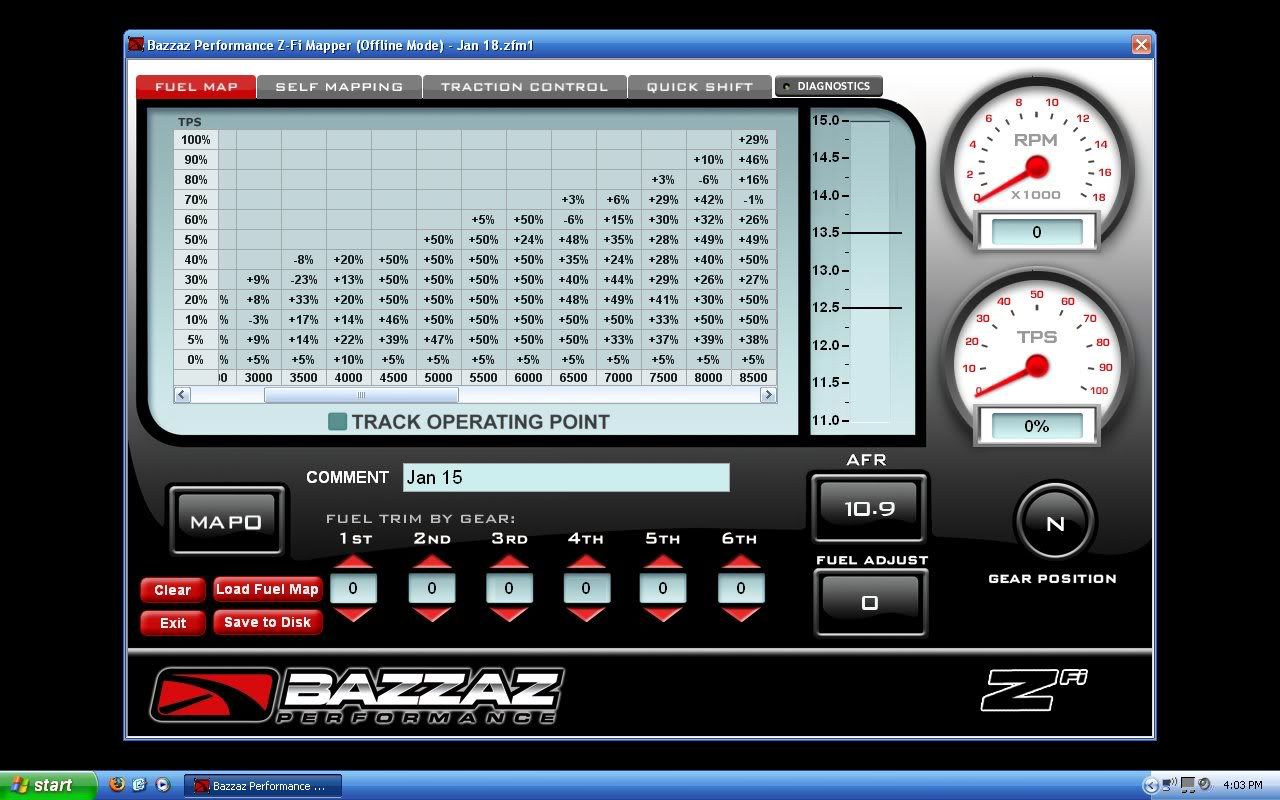Select the +42% cell at 70% TPS, 8000 RPM
Viewport: 1280px width, 800px height.
(x=708, y=200)
